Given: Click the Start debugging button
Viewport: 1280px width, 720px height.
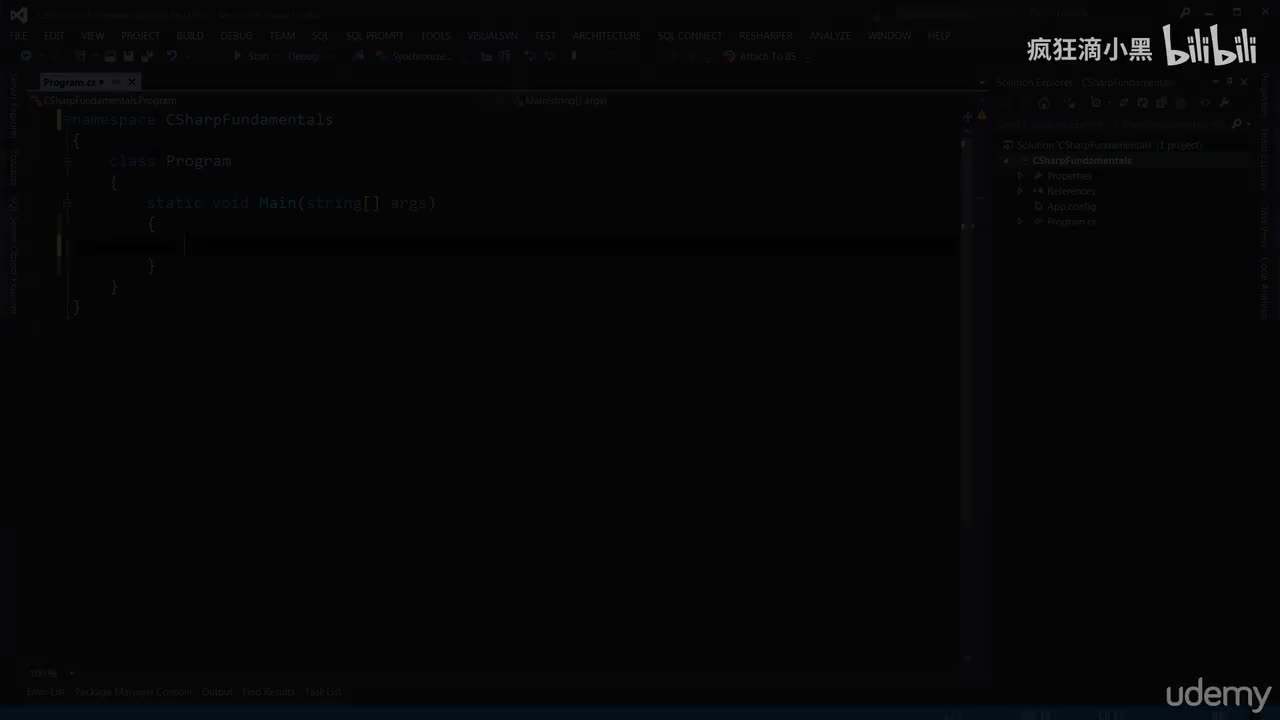Looking at the screenshot, I should (x=251, y=57).
